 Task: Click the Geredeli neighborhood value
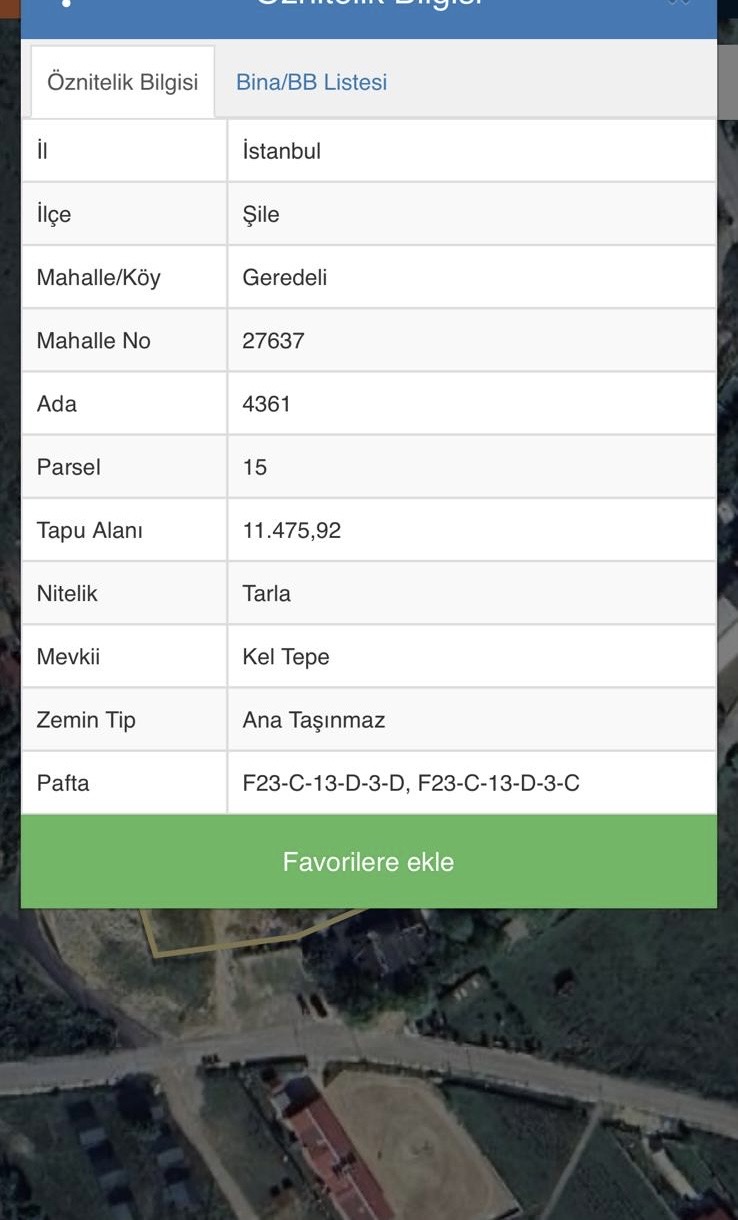284,277
